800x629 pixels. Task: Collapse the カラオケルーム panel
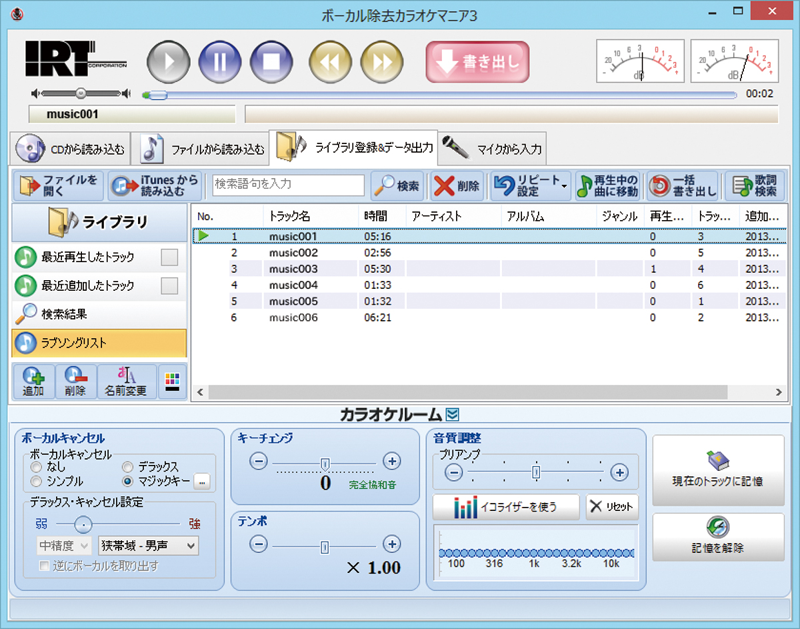[x=452, y=414]
